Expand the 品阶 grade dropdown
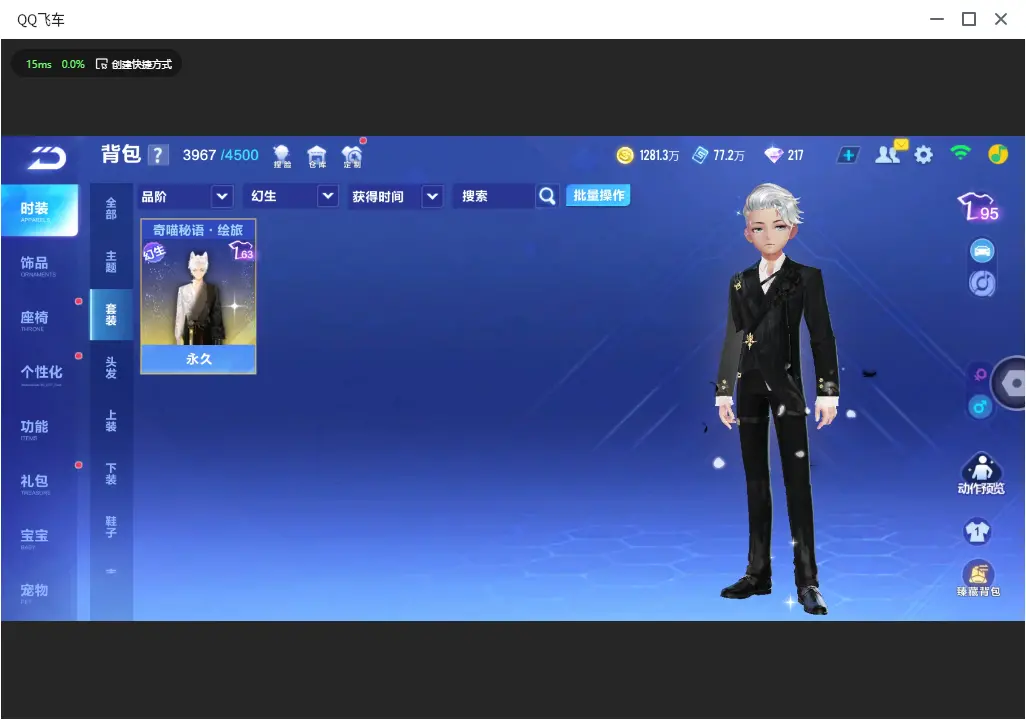The height and width of the screenshot is (720, 1026). point(185,196)
